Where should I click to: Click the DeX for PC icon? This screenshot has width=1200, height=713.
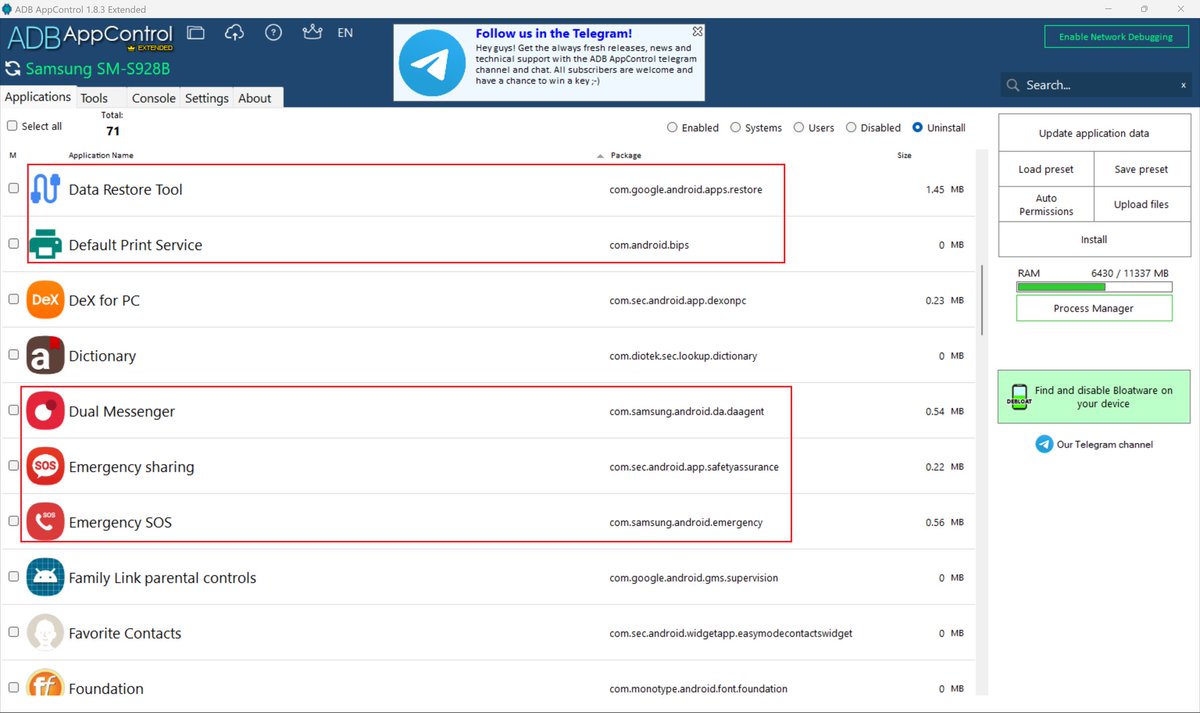[x=45, y=300]
